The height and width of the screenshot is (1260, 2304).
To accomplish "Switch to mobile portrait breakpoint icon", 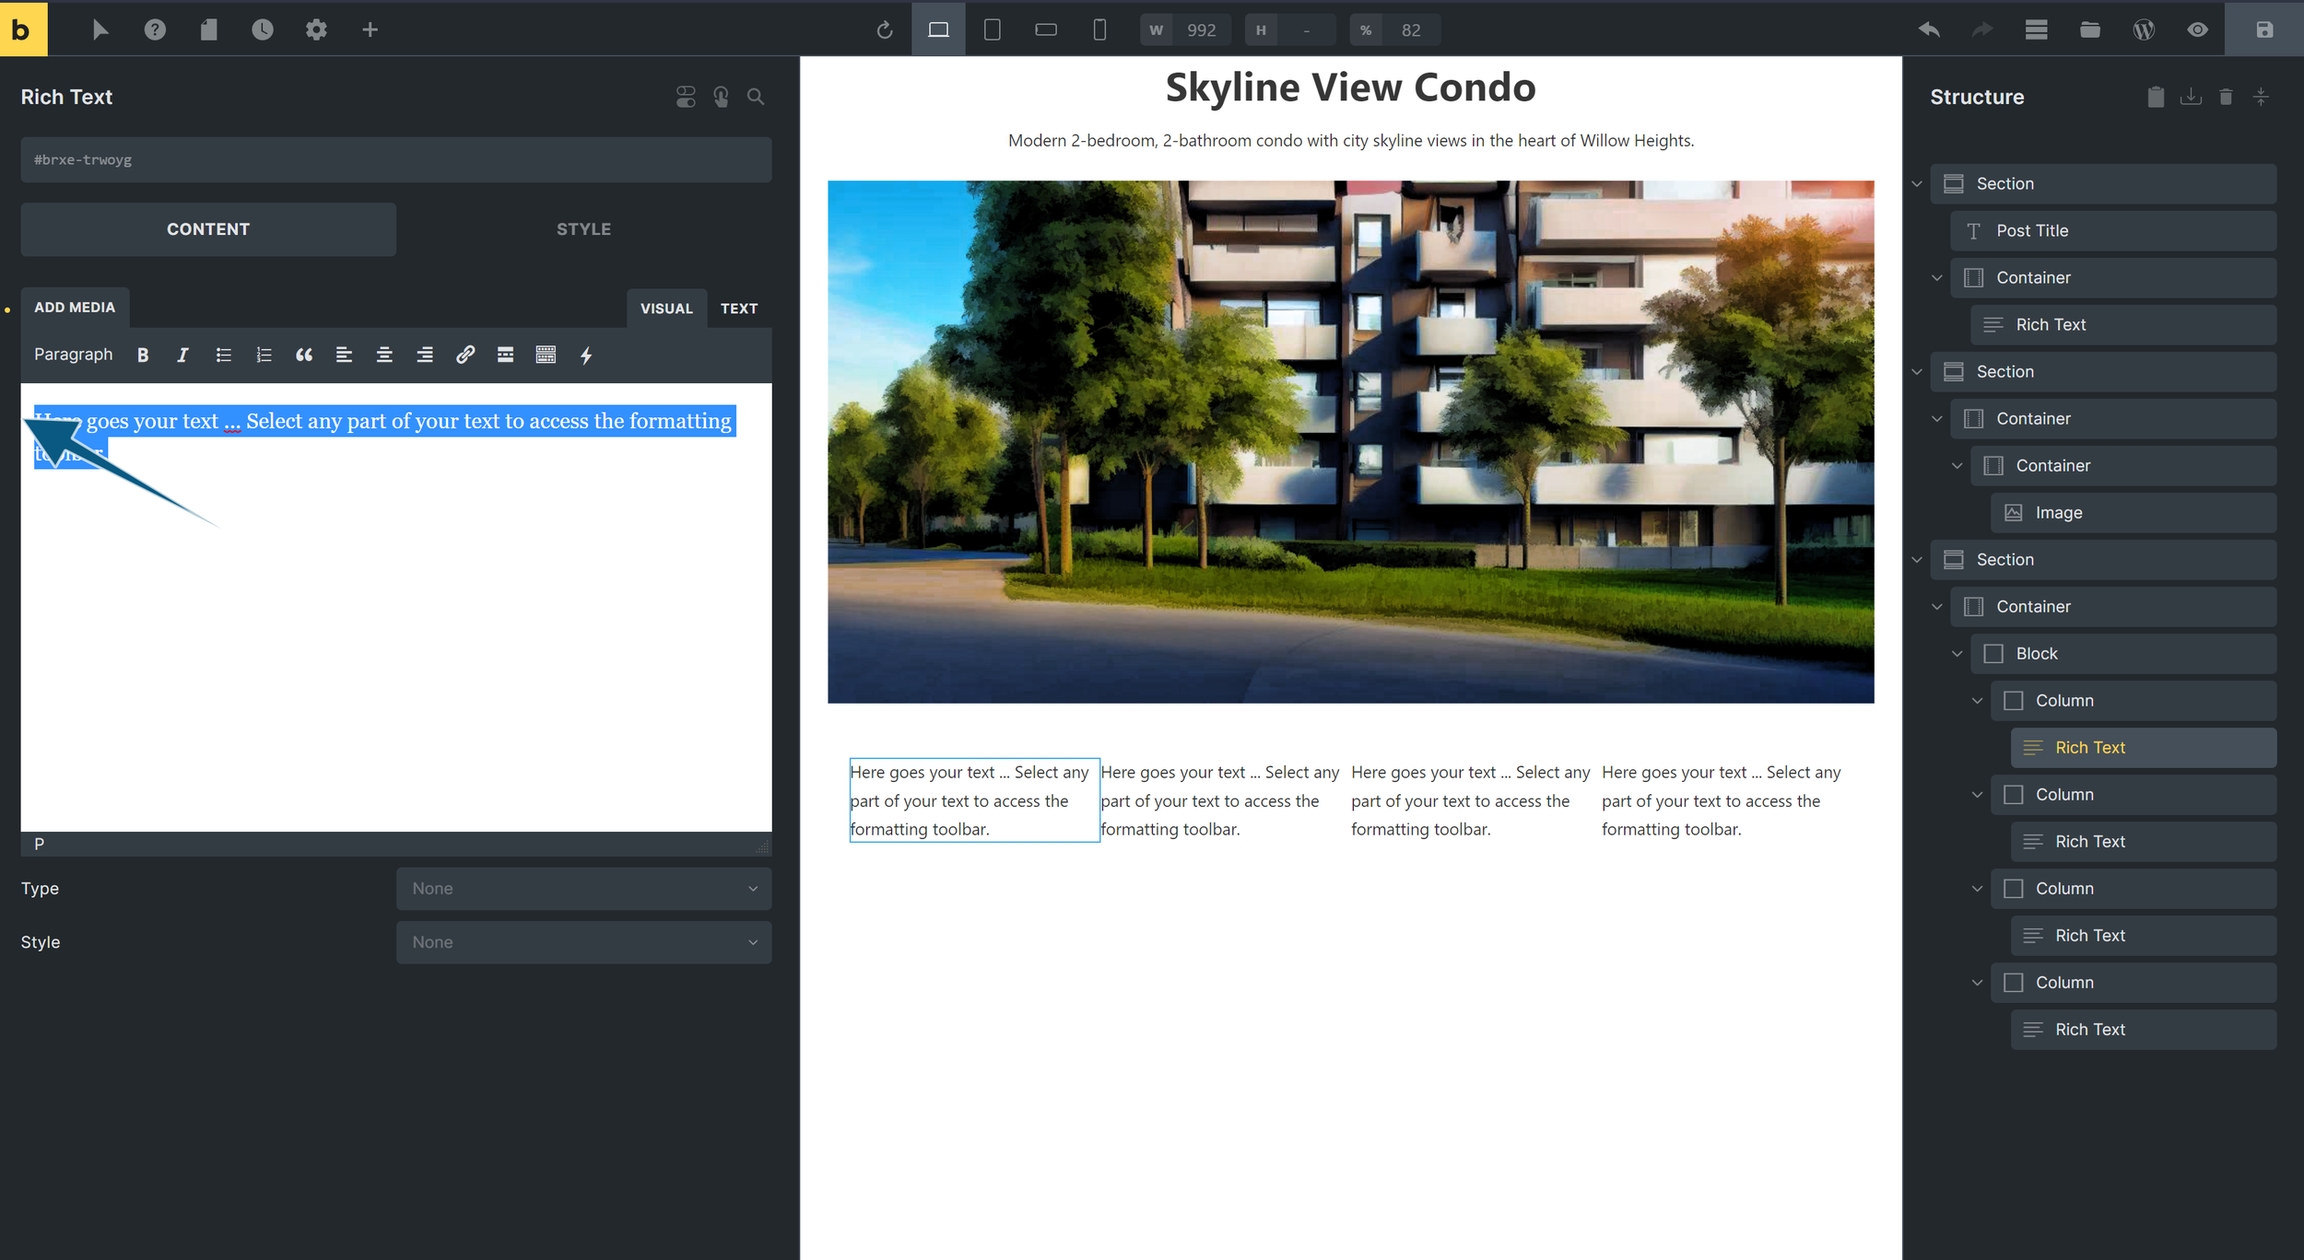I will [x=1099, y=30].
